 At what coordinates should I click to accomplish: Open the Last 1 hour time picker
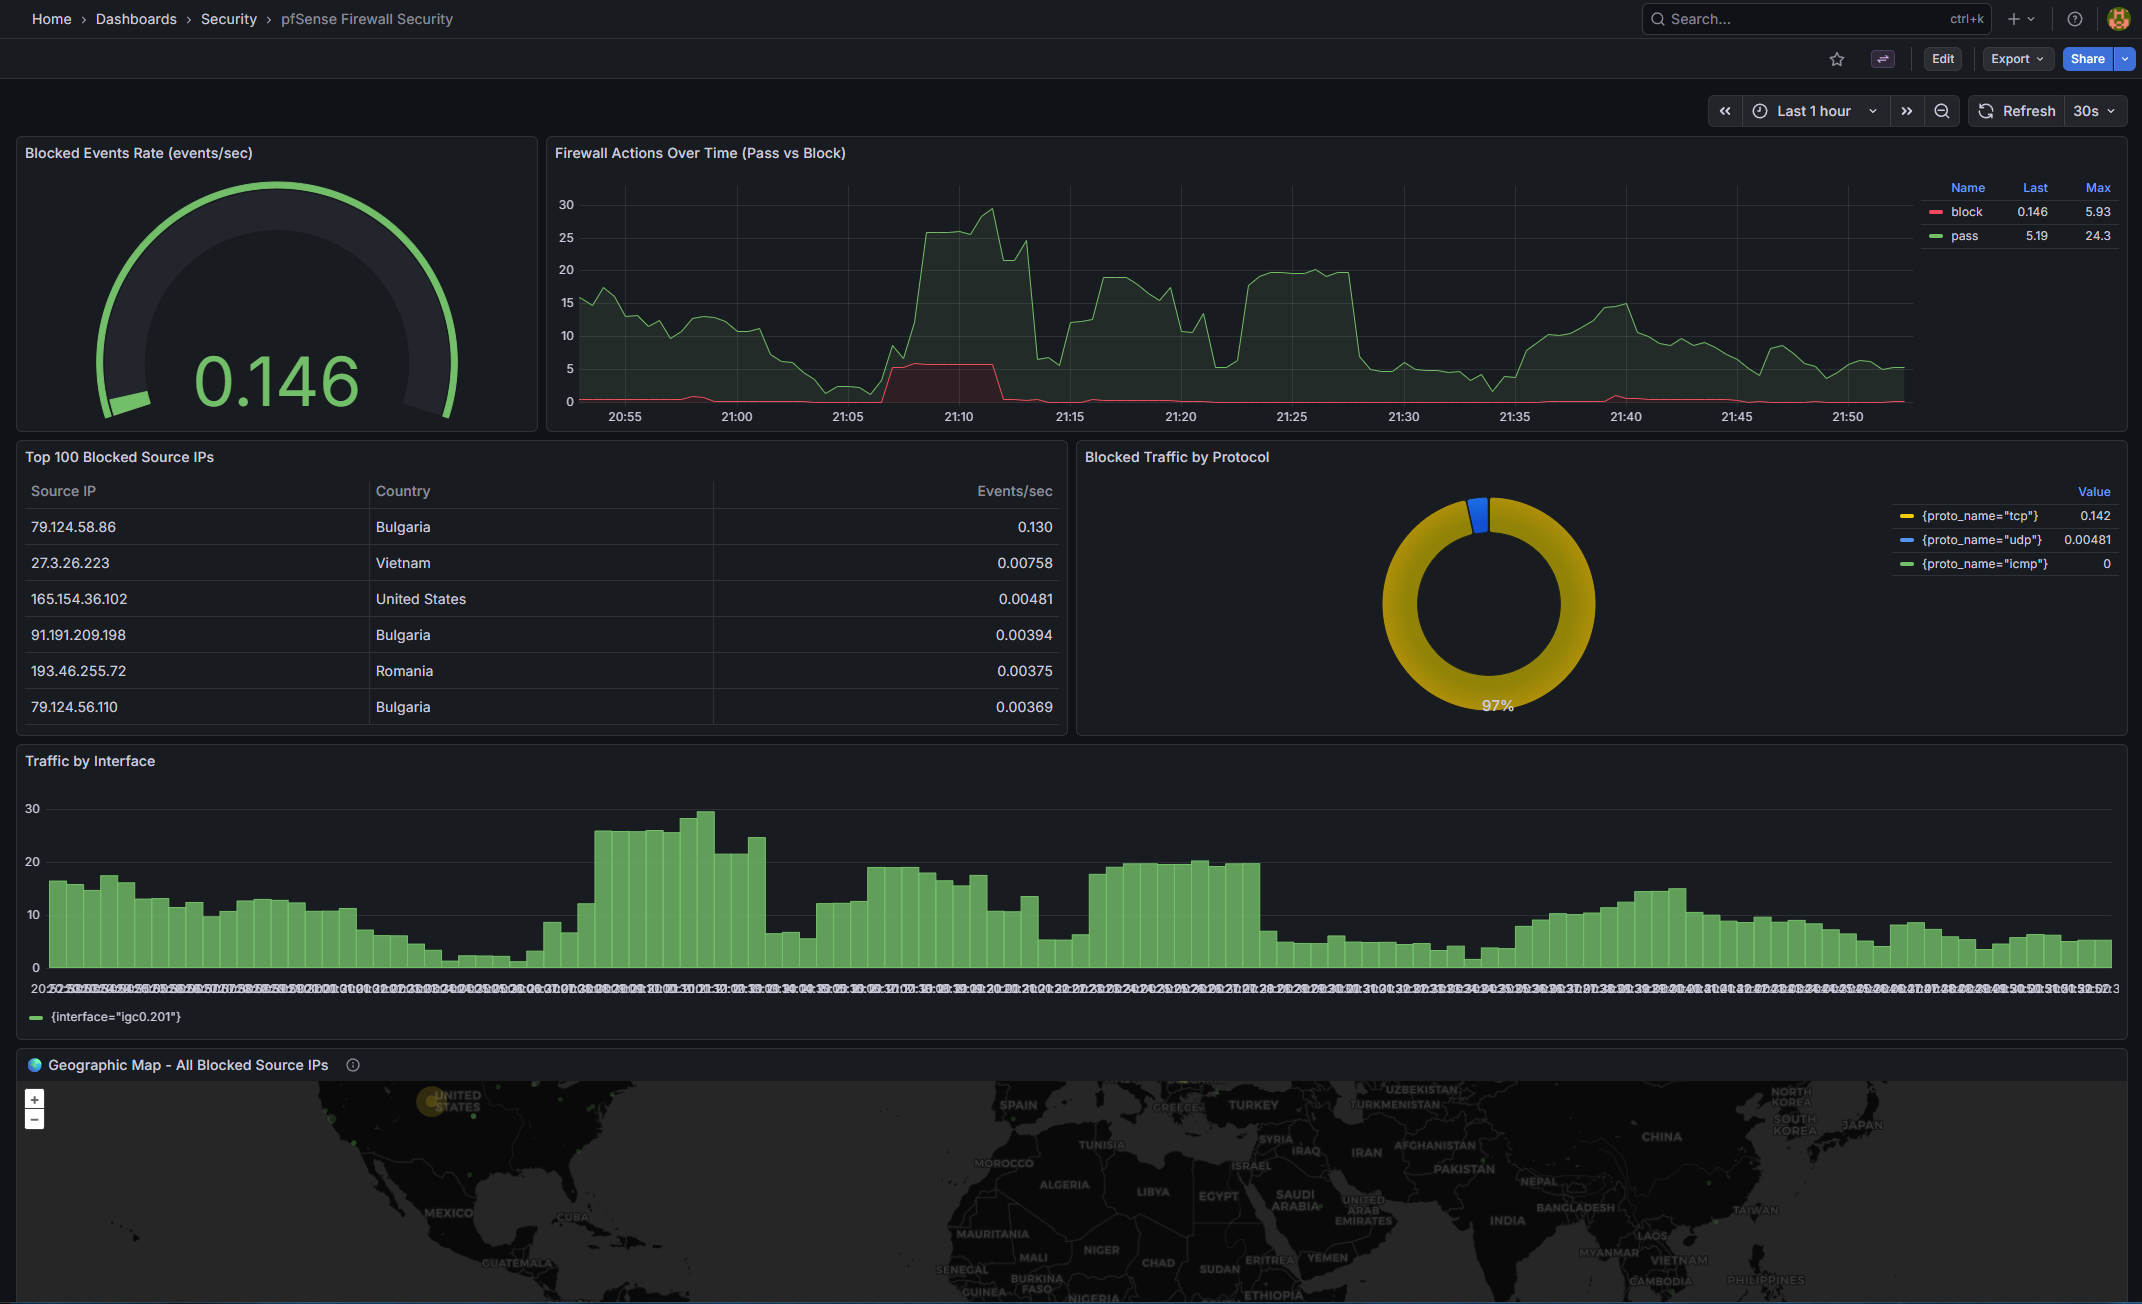(x=1815, y=111)
